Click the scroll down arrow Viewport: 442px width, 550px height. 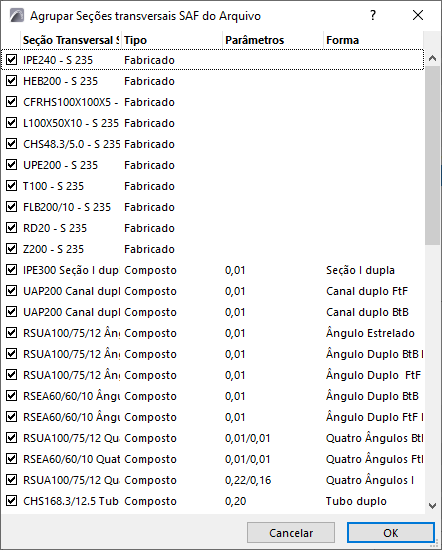(x=433, y=506)
